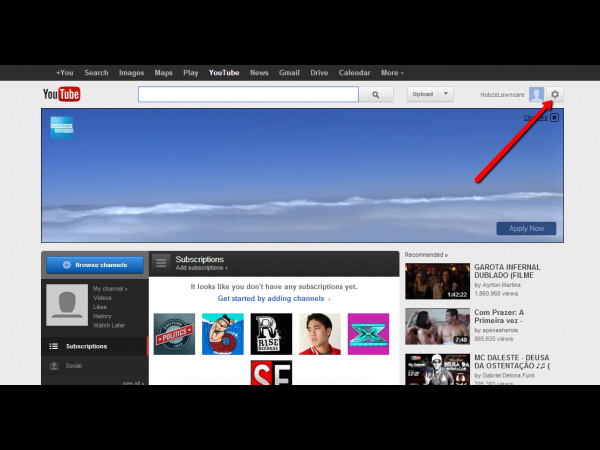Select Subscriptions in the sidebar

coord(95,346)
